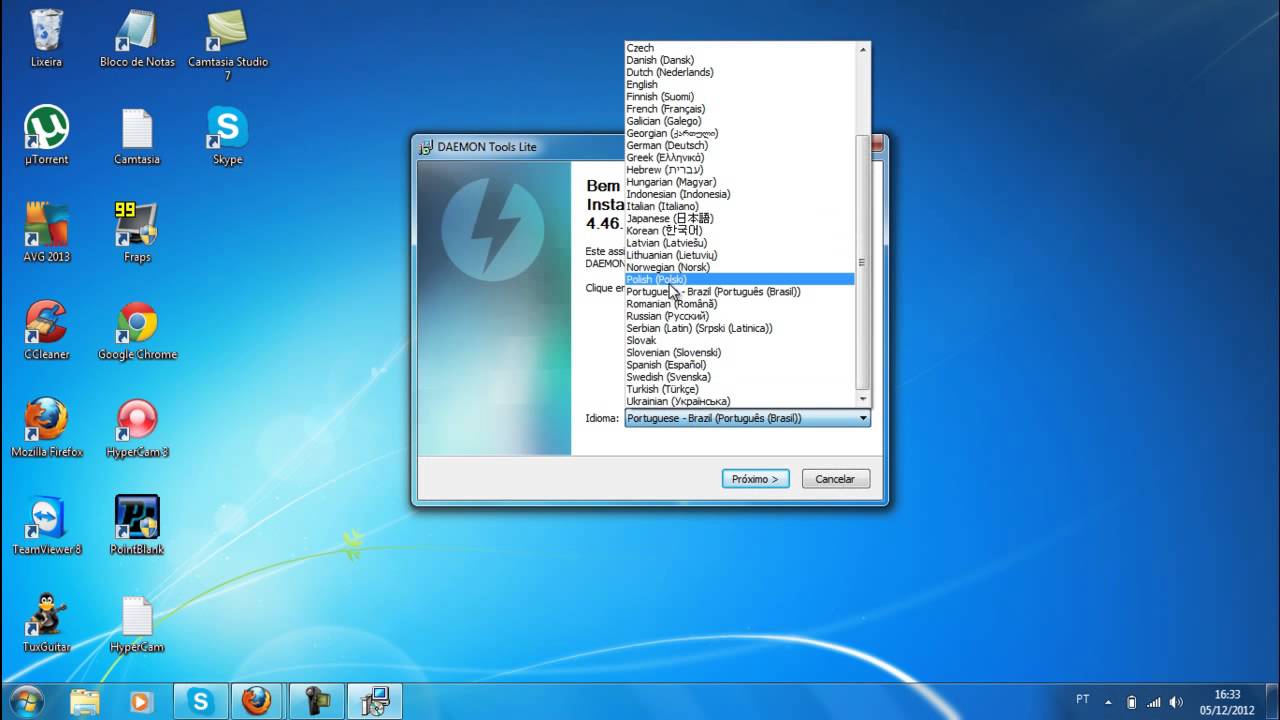Collapse the Idioma language dropdown arrow
The image size is (1280, 720).
click(863, 419)
